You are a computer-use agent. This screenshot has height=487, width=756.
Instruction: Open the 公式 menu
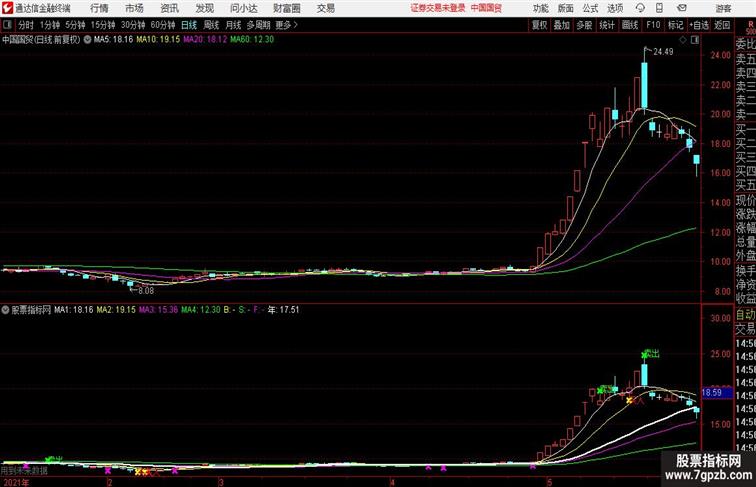pyautogui.click(x=590, y=8)
